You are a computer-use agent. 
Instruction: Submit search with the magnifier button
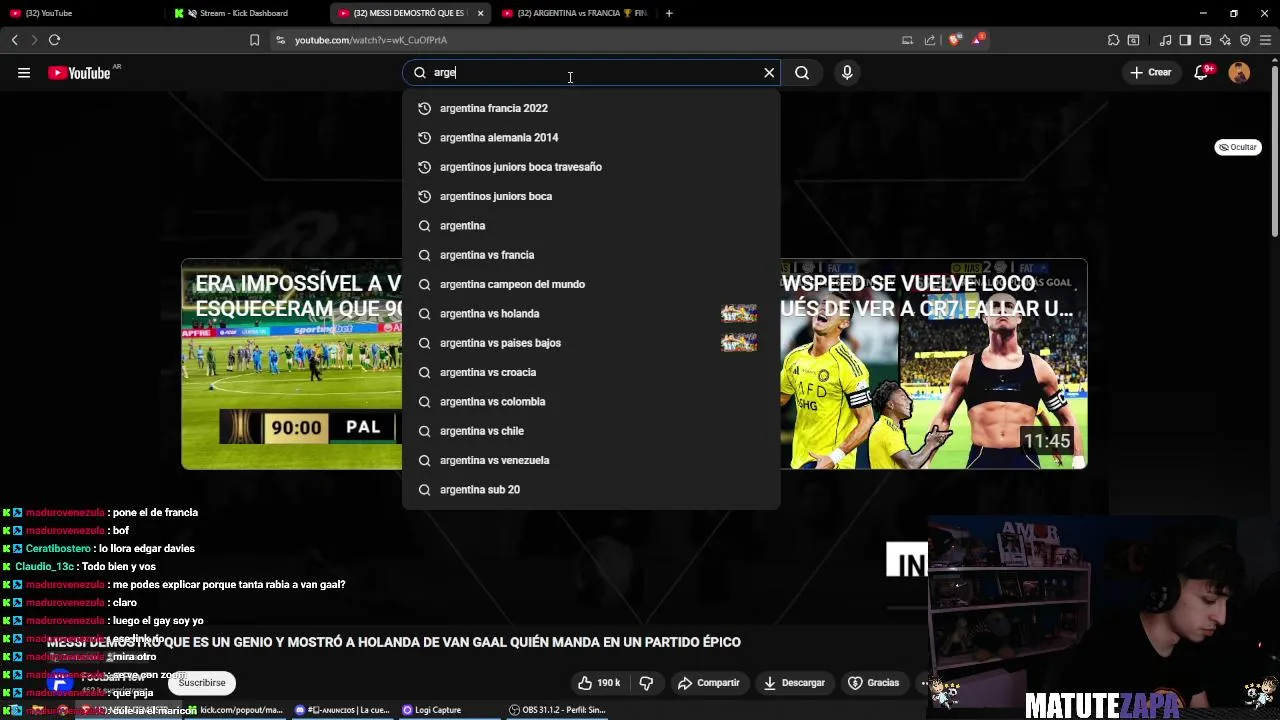click(x=802, y=72)
